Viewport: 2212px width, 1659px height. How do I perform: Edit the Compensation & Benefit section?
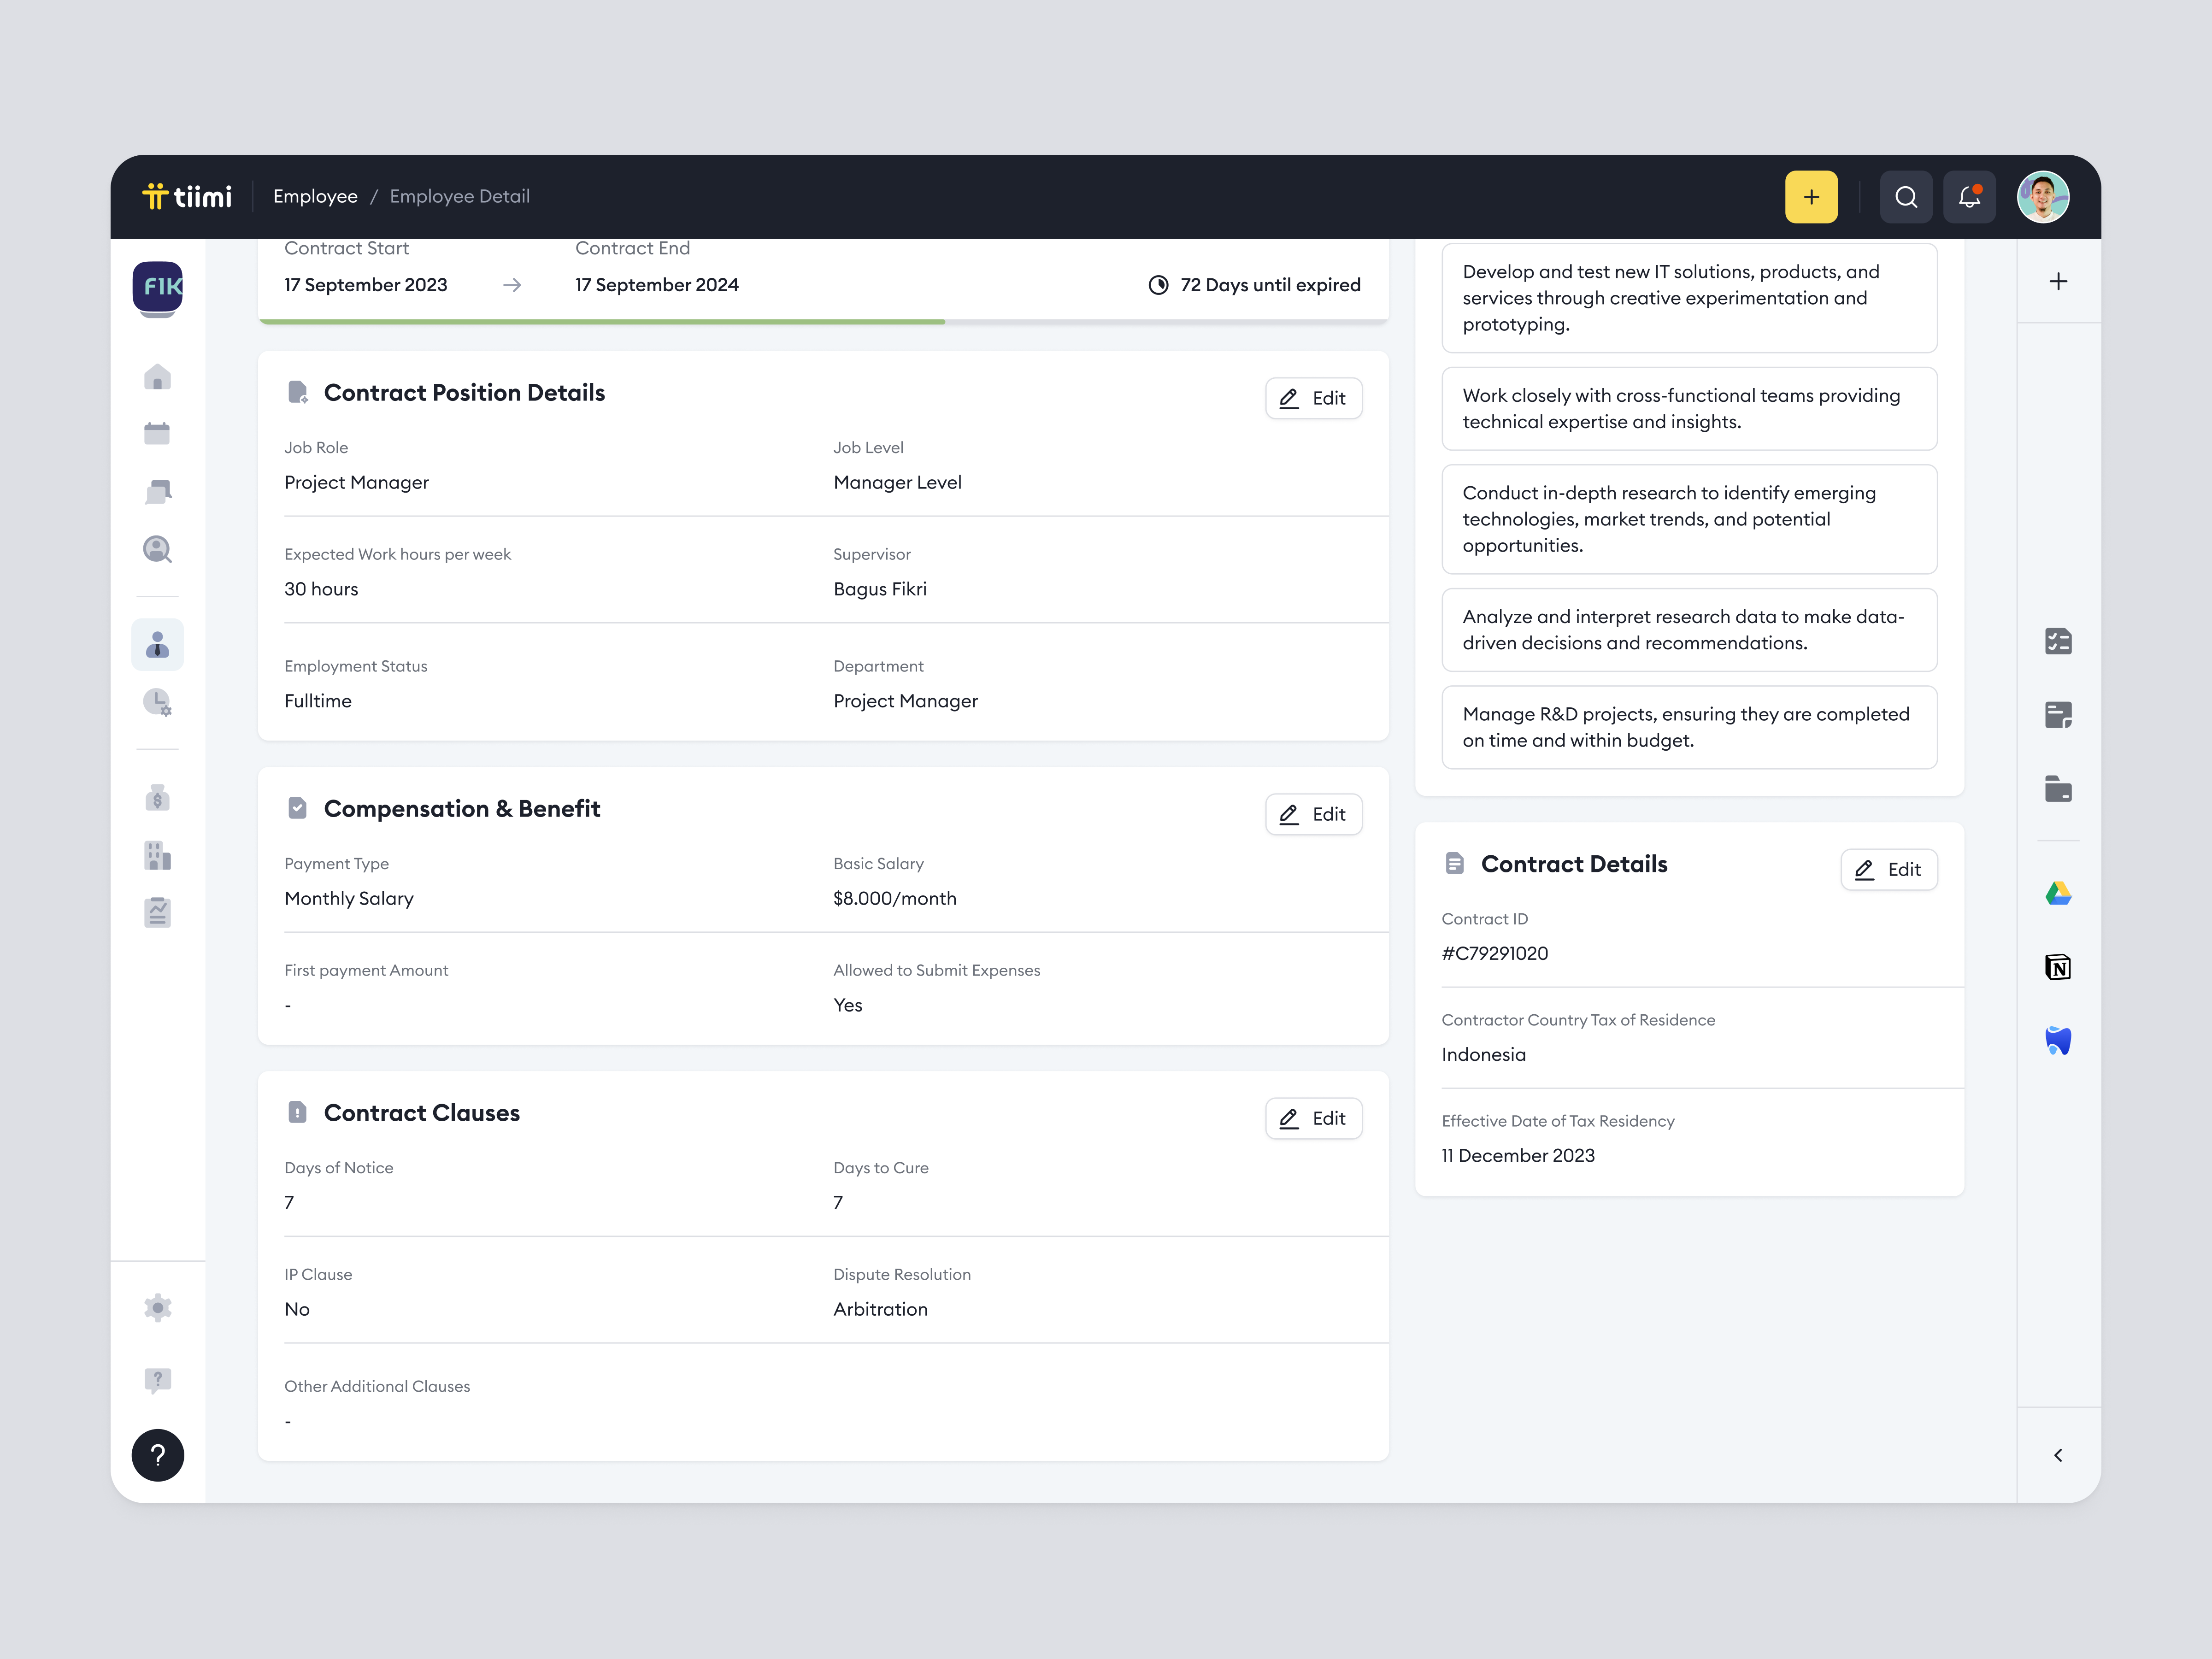pos(1313,814)
